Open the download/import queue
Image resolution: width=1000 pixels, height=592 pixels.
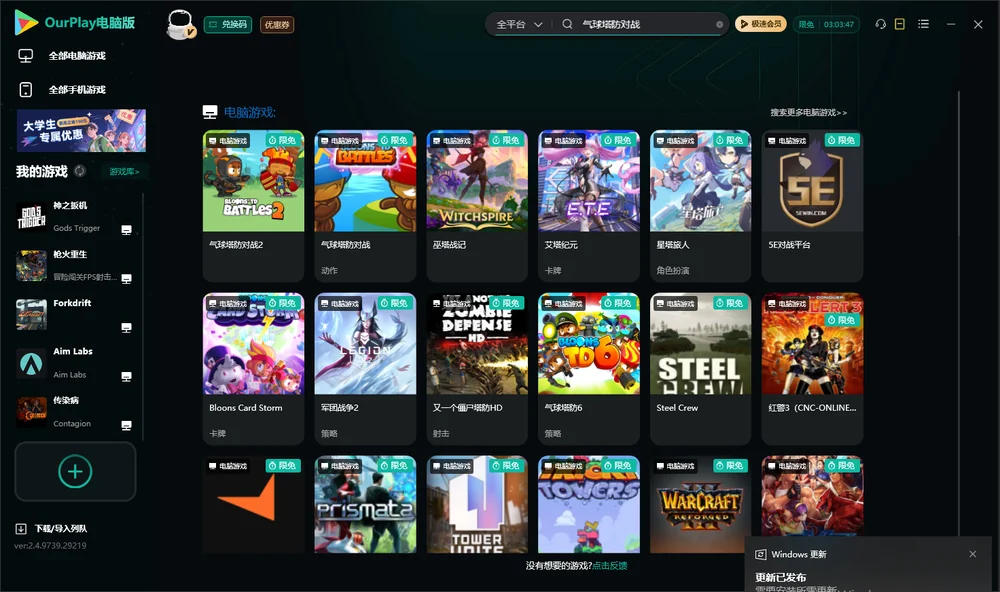[52, 528]
